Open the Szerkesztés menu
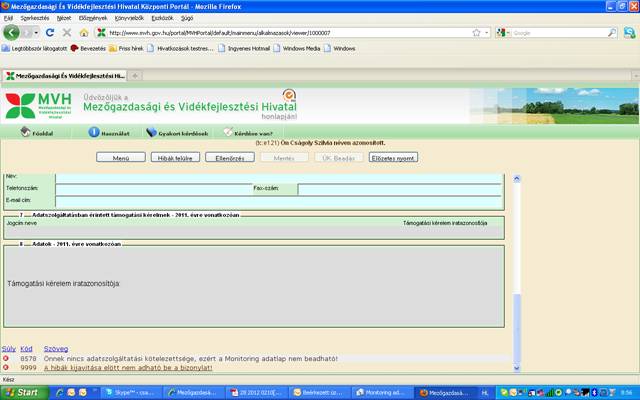The height and width of the screenshot is (400, 640). point(35,18)
